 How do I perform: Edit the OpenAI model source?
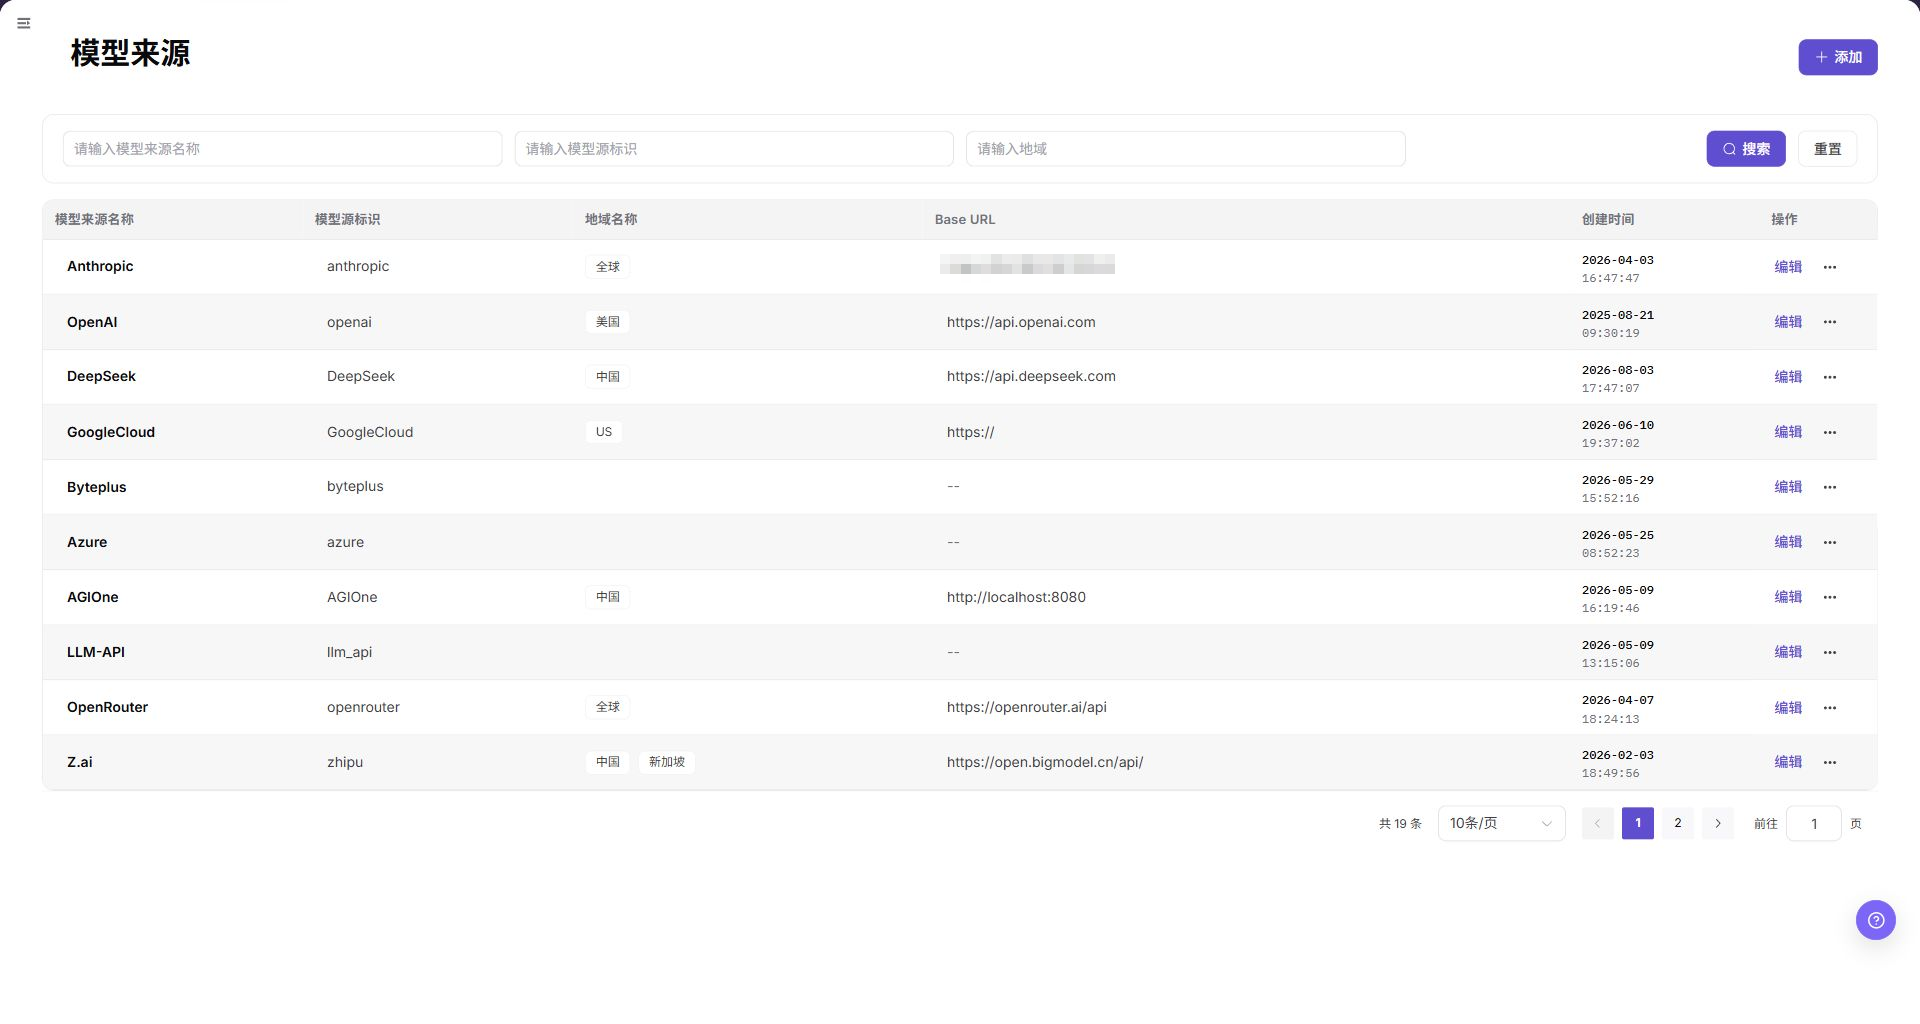coord(1787,322)
